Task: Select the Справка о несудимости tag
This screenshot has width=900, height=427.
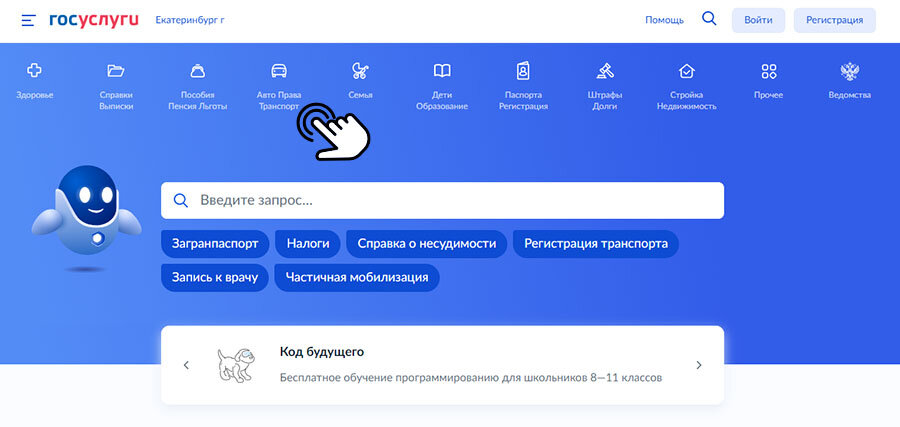Action: pyautogui.click(x=426, y=243)
